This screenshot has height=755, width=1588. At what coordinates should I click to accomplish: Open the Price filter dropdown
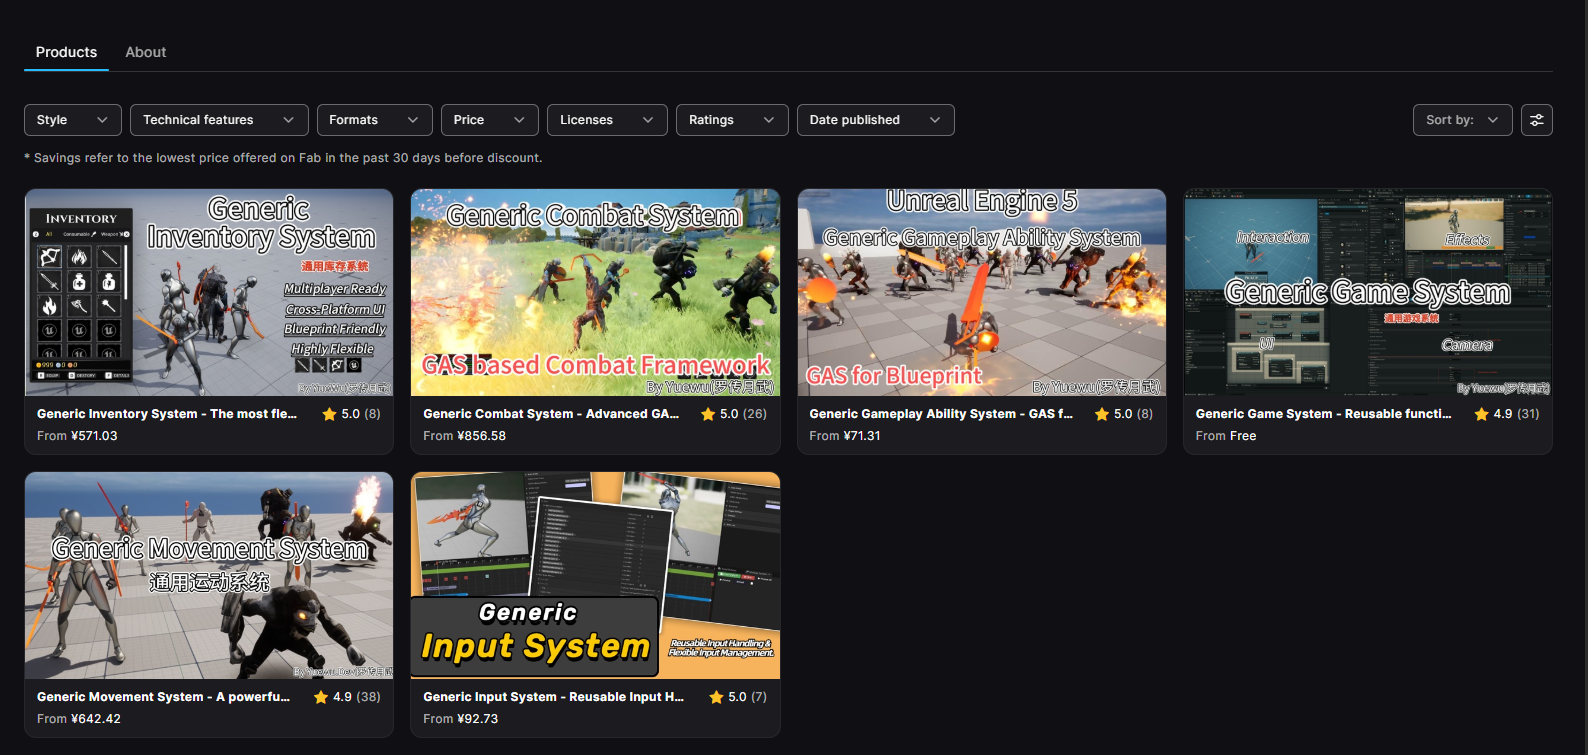pyautogui.click(x=490, y=120)
